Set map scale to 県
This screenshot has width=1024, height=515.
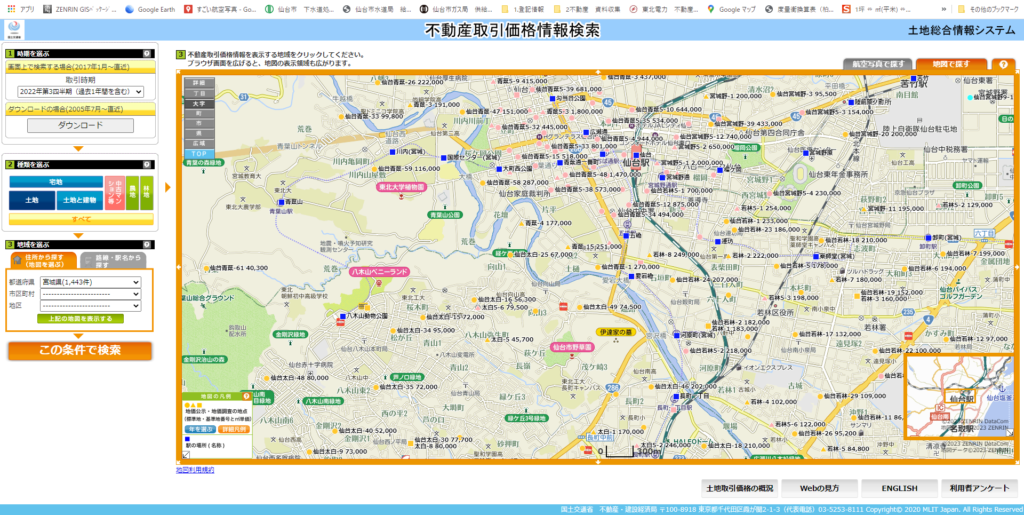[x=199, y=133]
